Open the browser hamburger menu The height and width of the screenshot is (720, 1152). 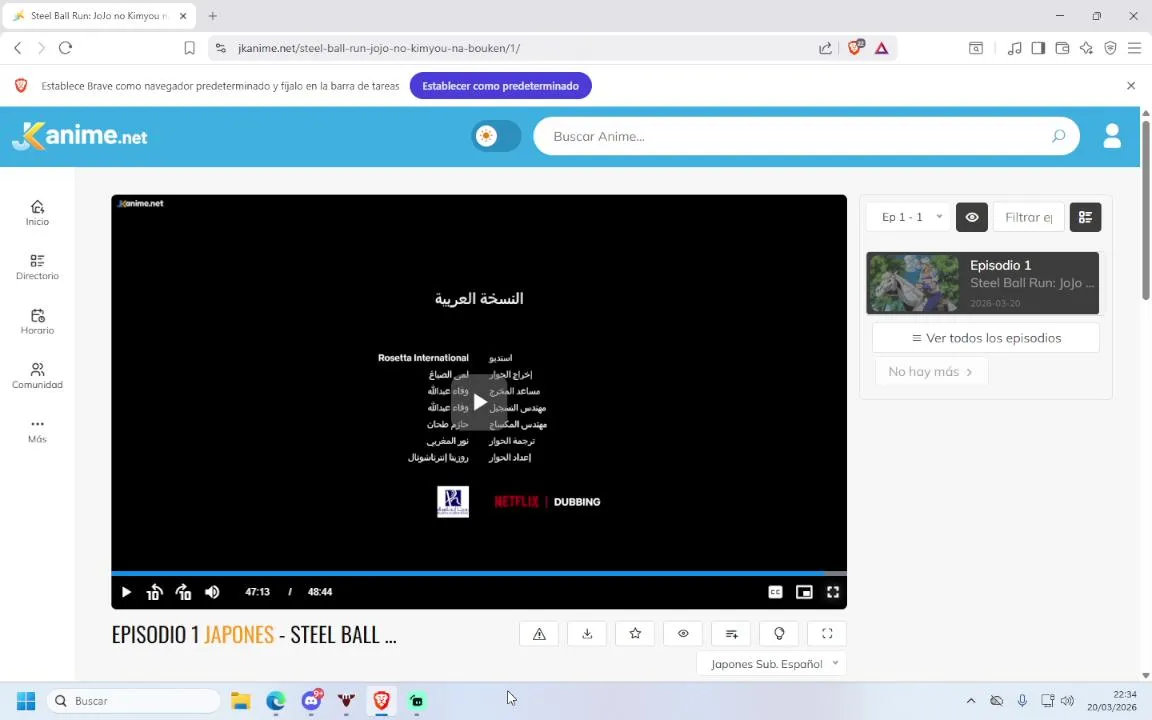coord(1134,48)
